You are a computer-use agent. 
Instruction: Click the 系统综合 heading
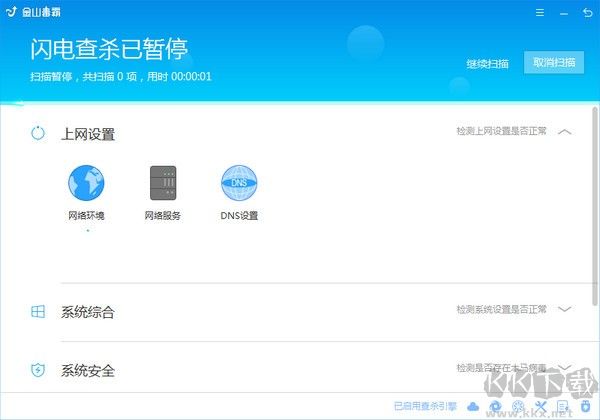(88, 312)
